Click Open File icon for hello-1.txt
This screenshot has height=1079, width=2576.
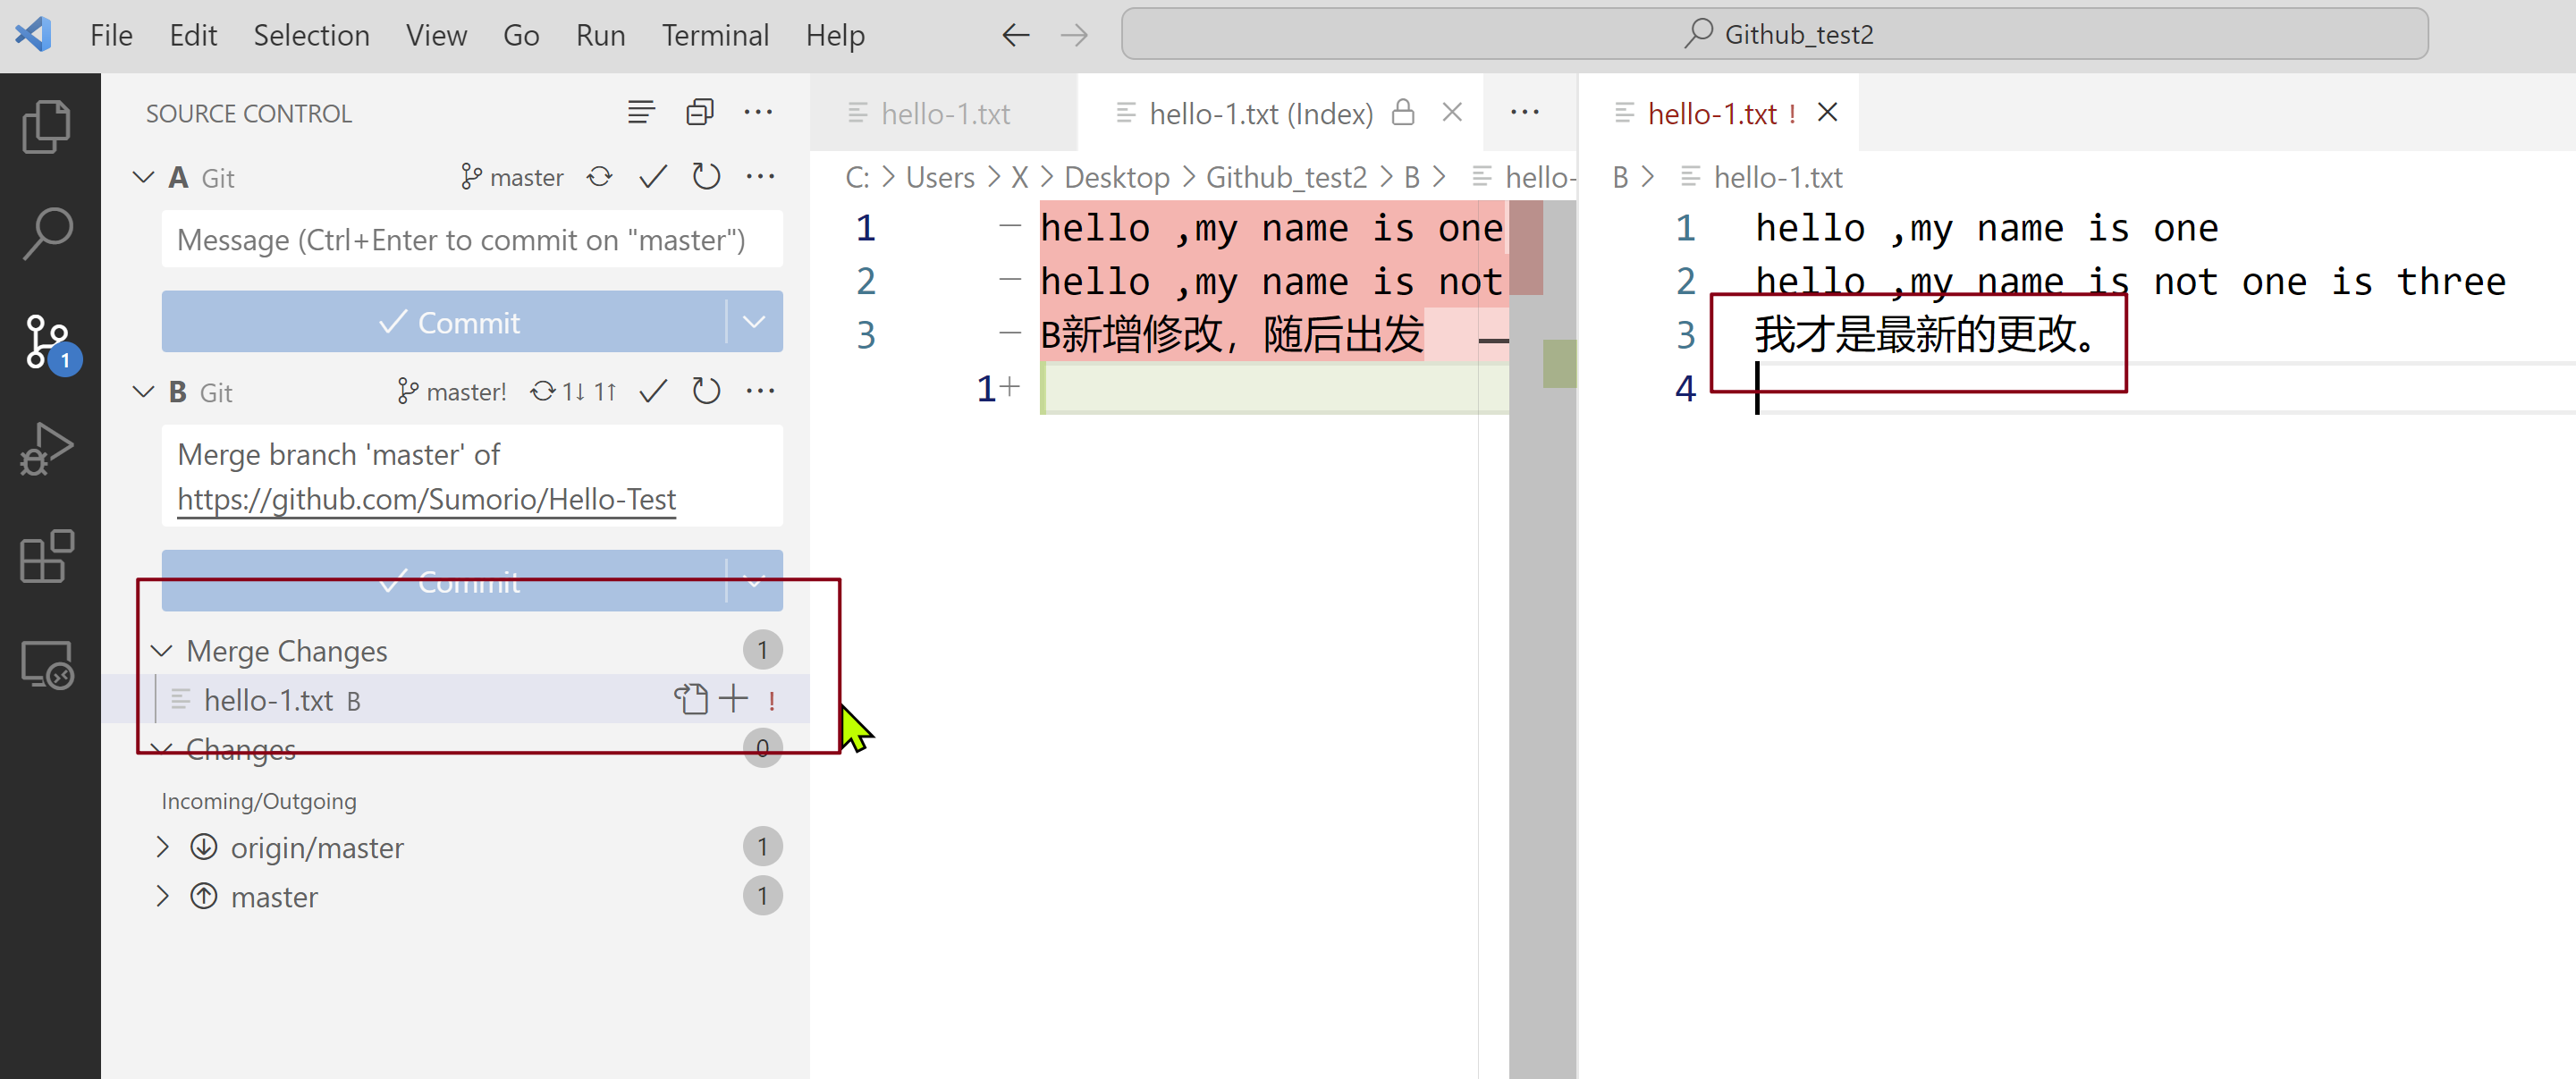click(x=690, y=699)
